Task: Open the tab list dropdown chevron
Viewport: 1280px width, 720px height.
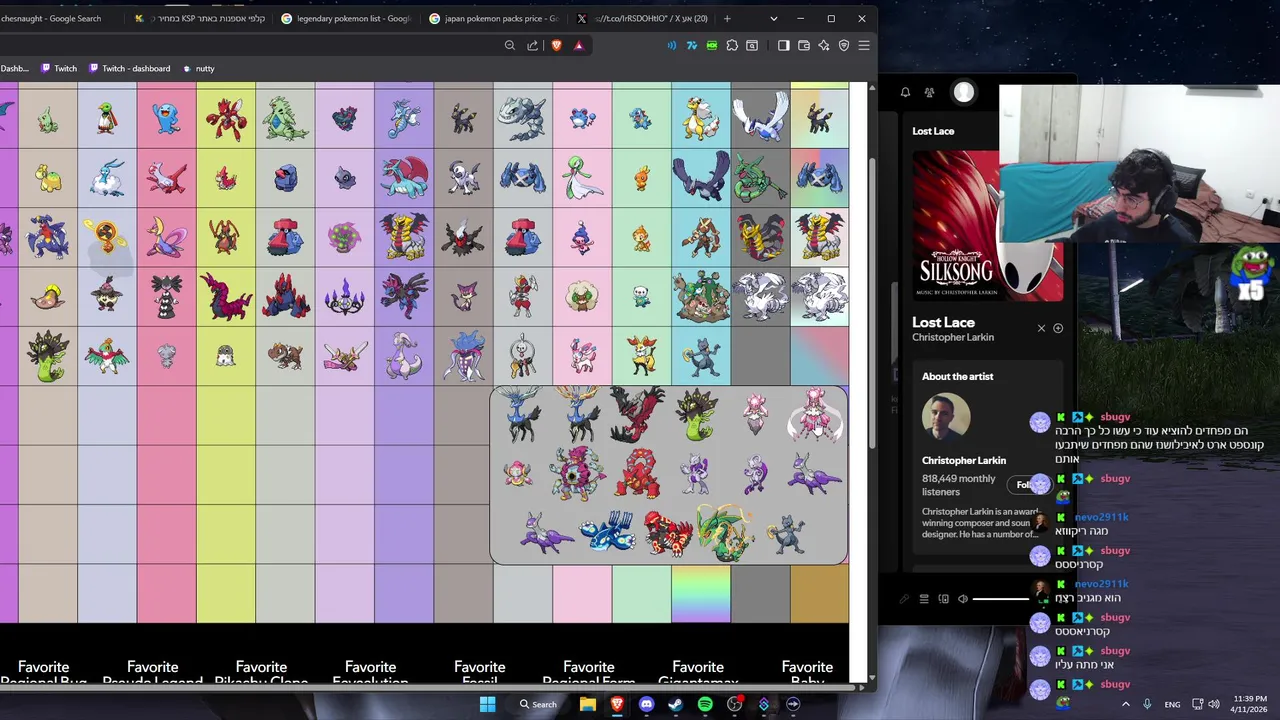Action: coord(773,18)
